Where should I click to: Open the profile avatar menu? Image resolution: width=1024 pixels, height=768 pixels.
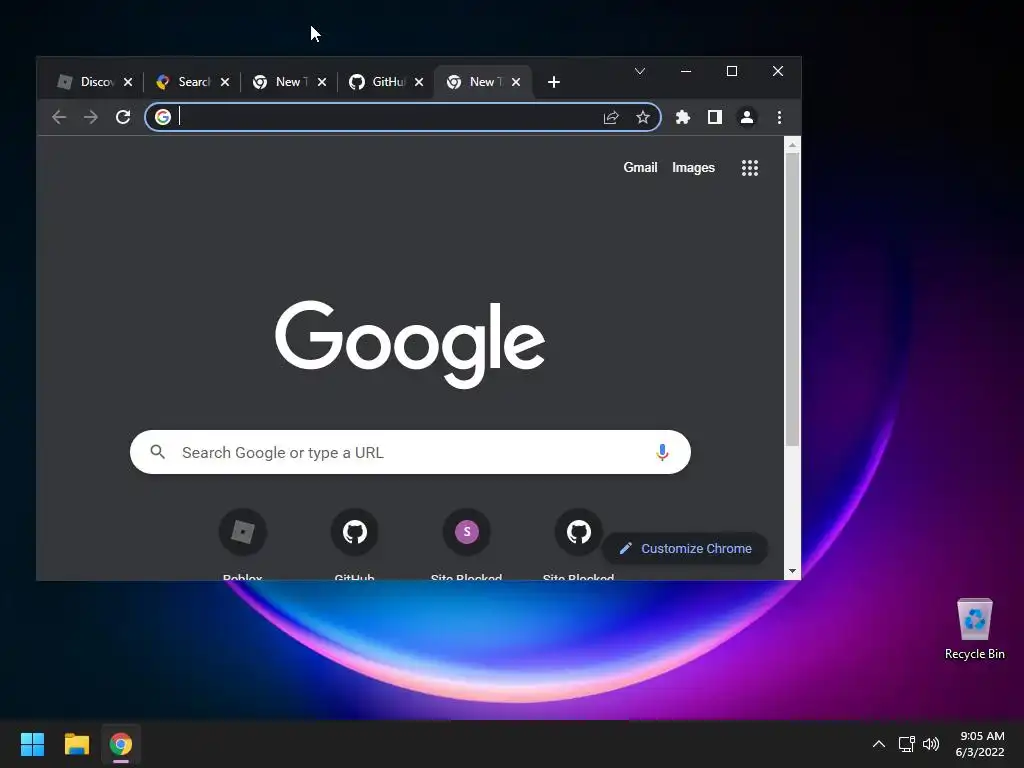pyautogui.click(x=746, y=118)
